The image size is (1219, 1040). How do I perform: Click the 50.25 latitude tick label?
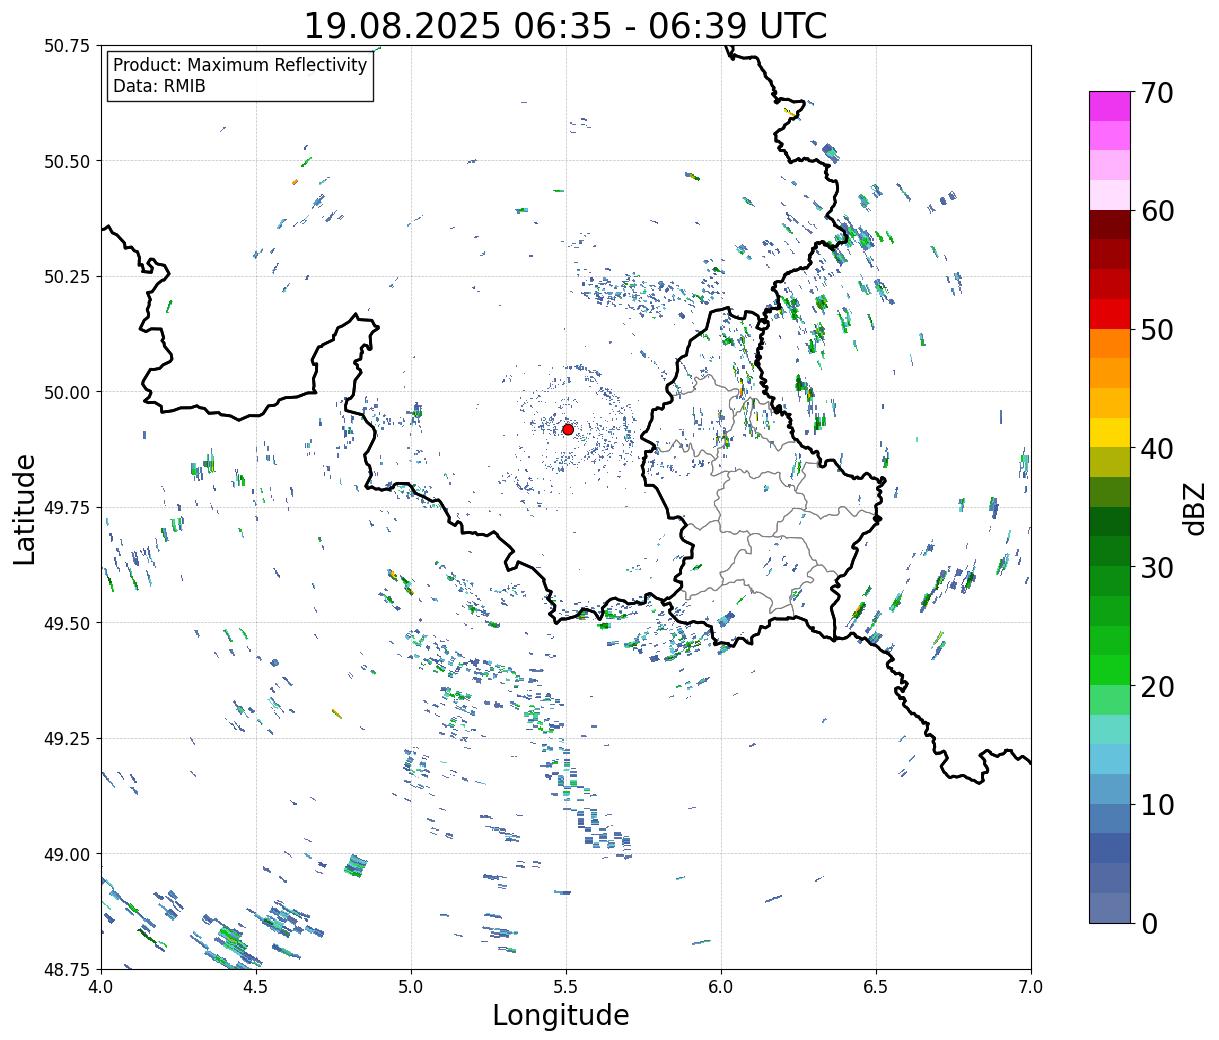(67, 276)
